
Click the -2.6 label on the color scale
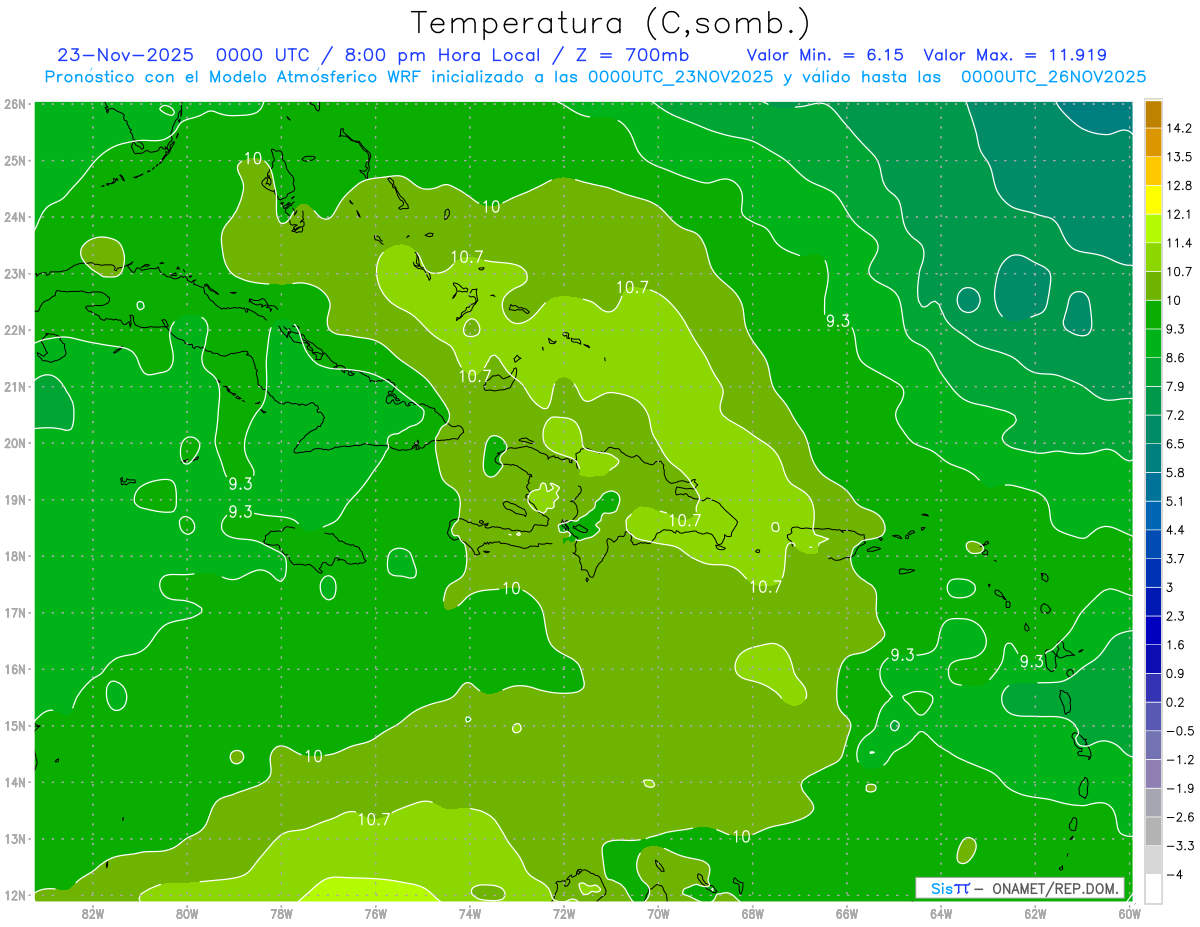pos(1179,817)
